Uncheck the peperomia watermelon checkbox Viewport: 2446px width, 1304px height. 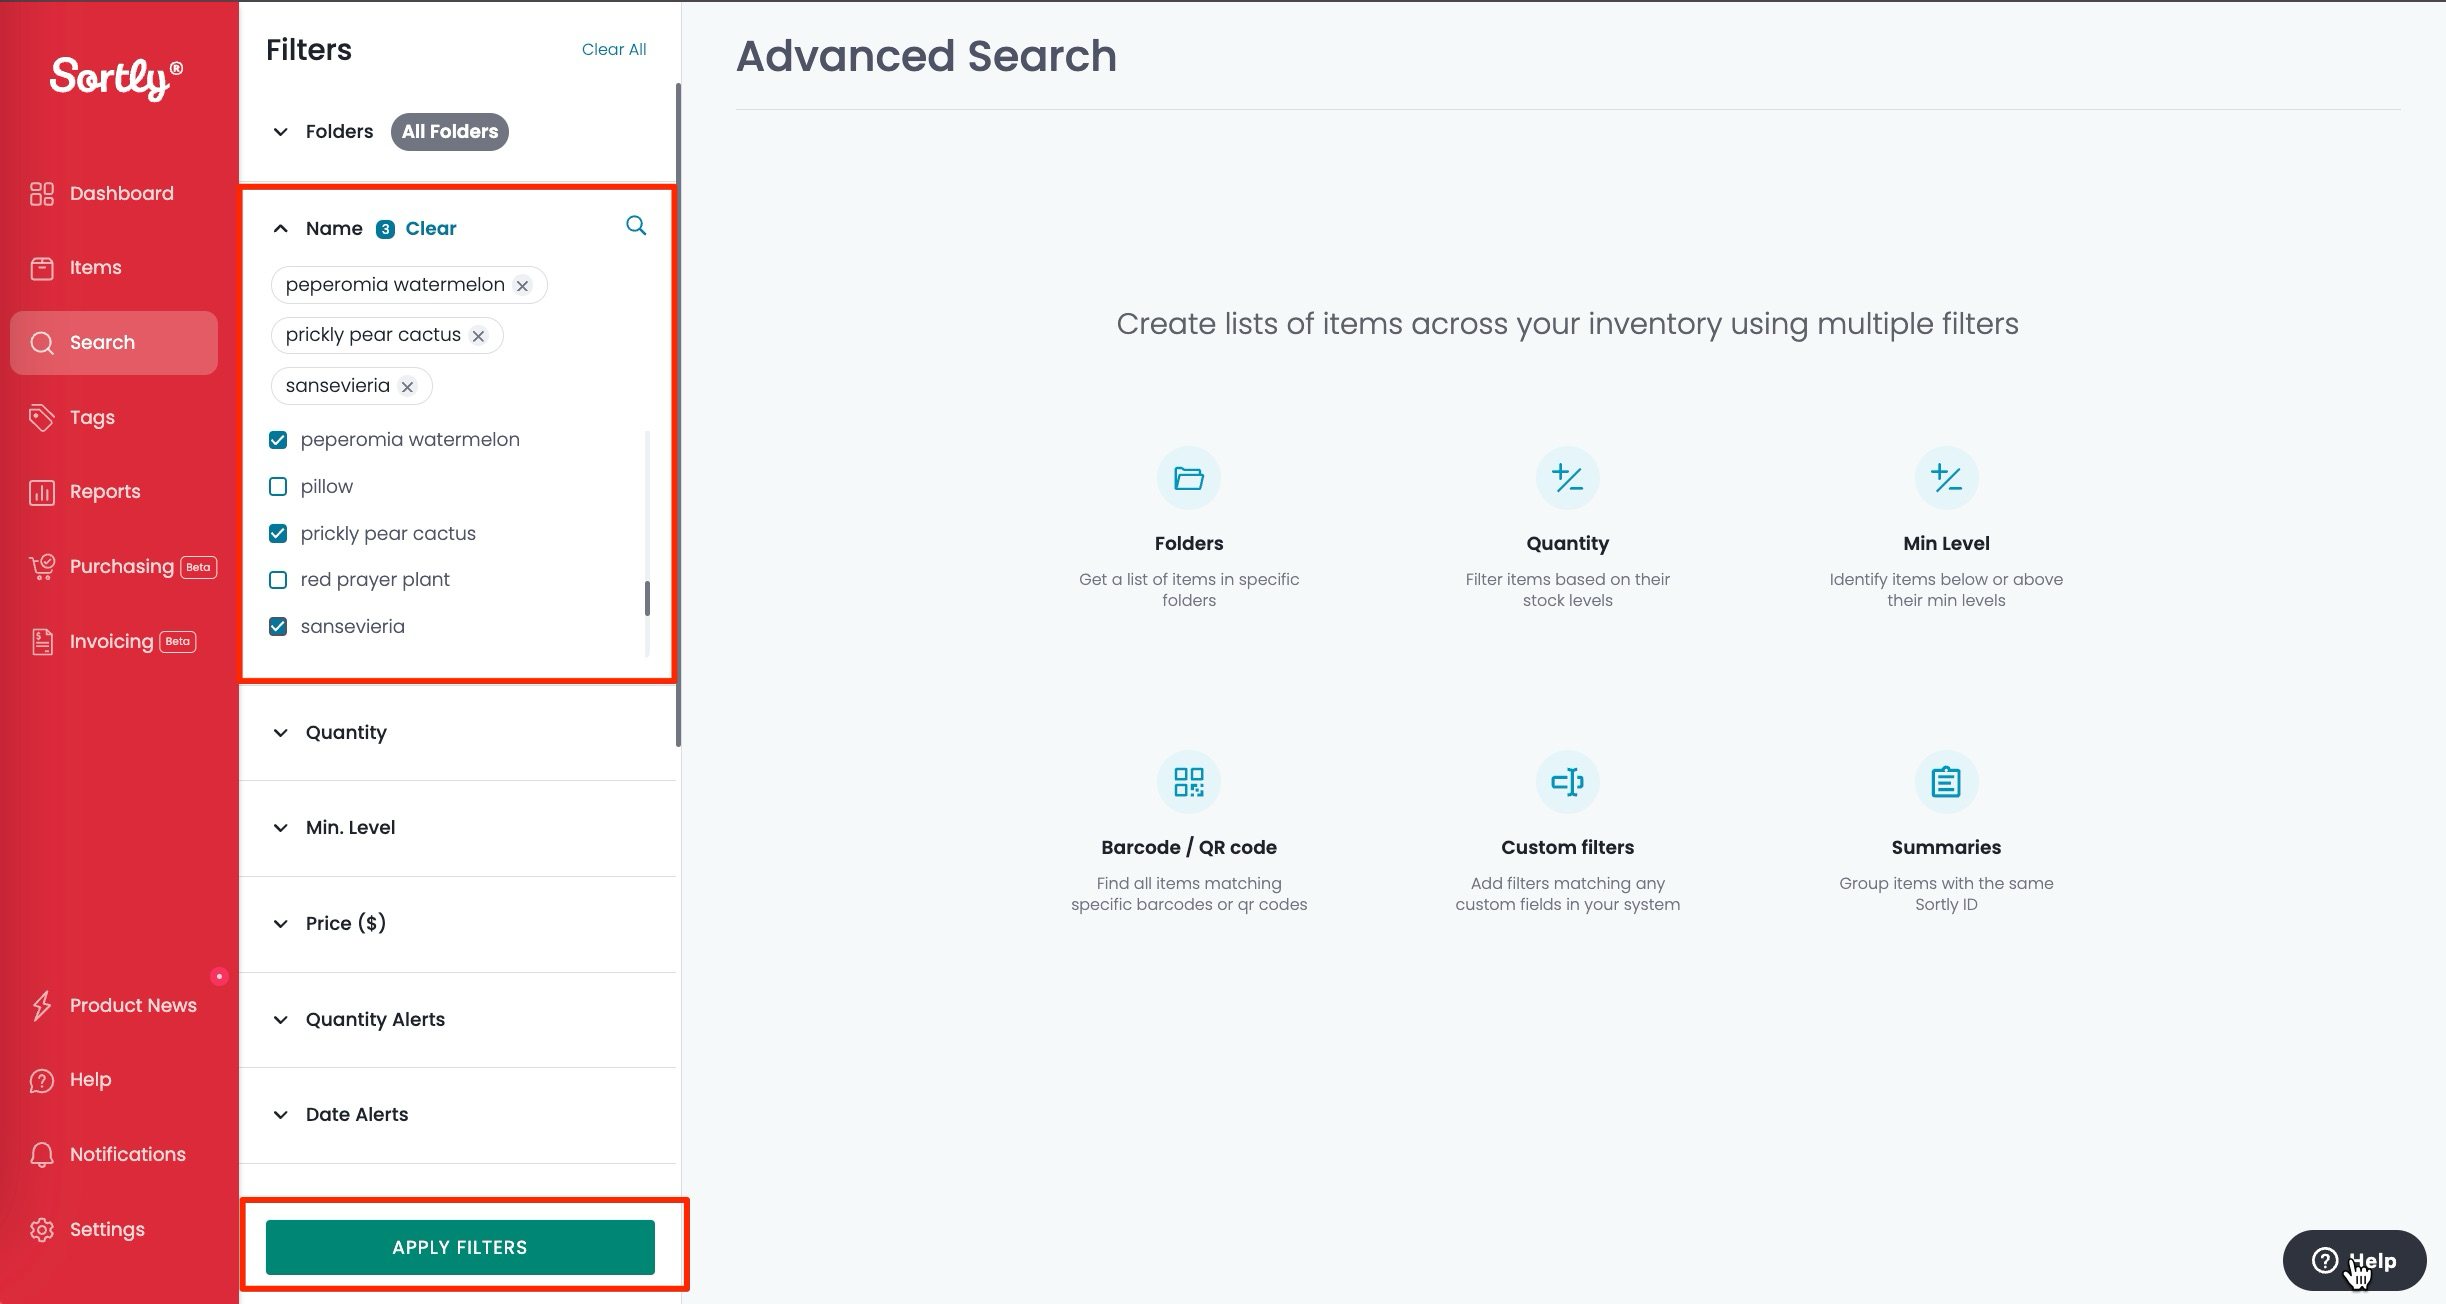(278, 440)
